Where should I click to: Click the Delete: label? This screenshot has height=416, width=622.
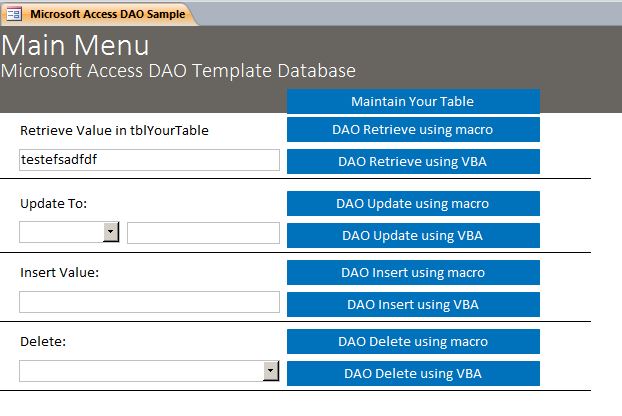coord(43,341)
